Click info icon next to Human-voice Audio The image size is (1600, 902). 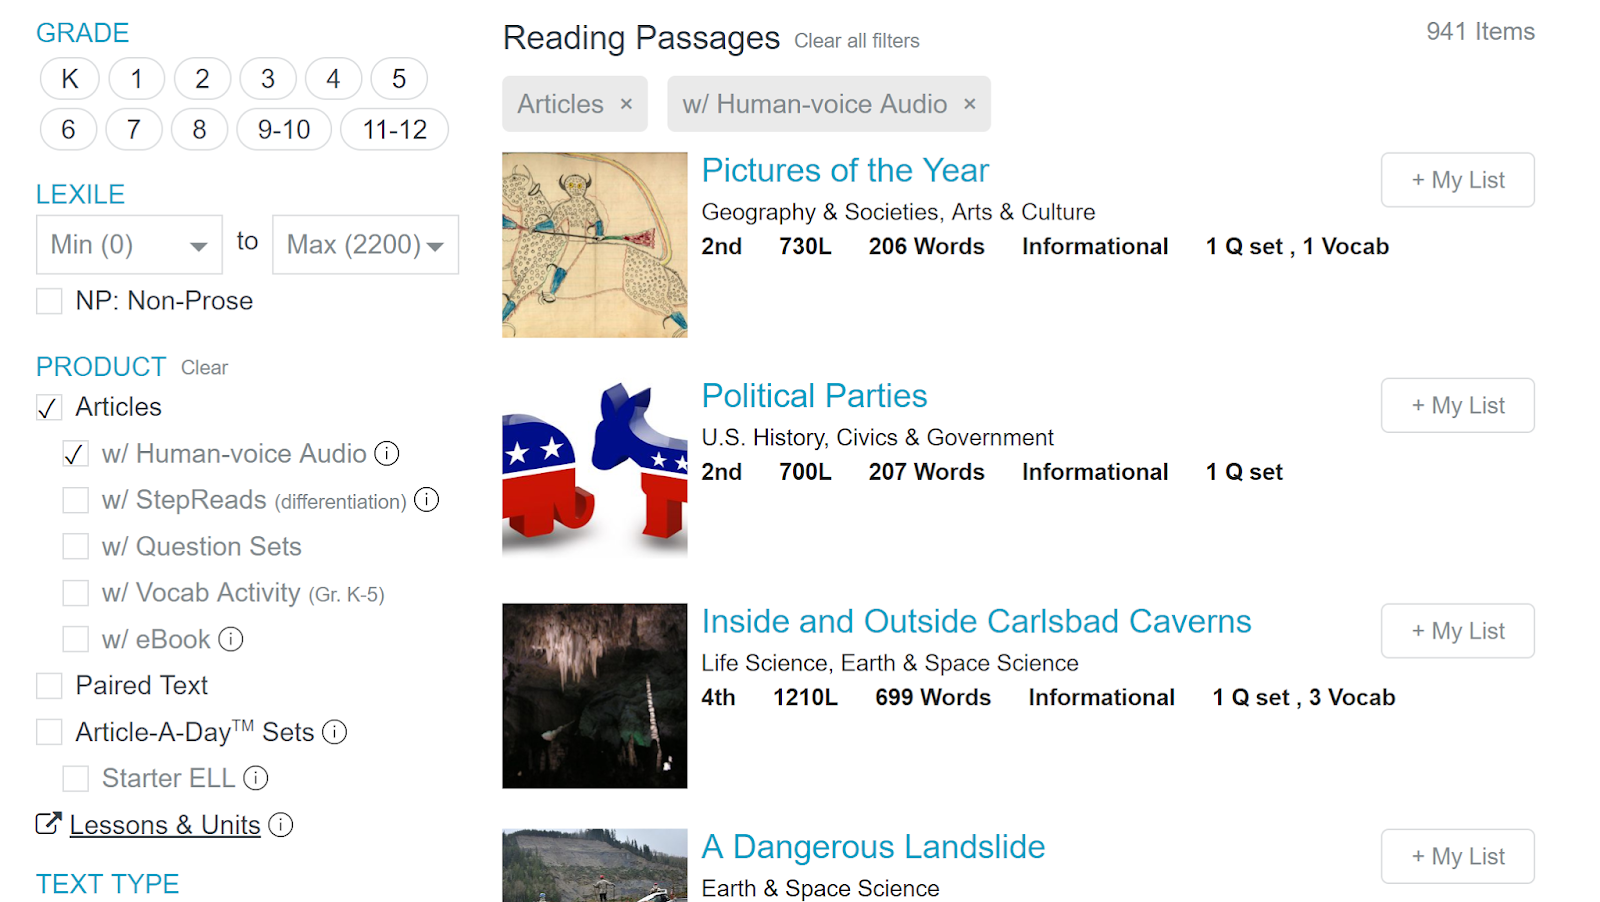point(387,454)
